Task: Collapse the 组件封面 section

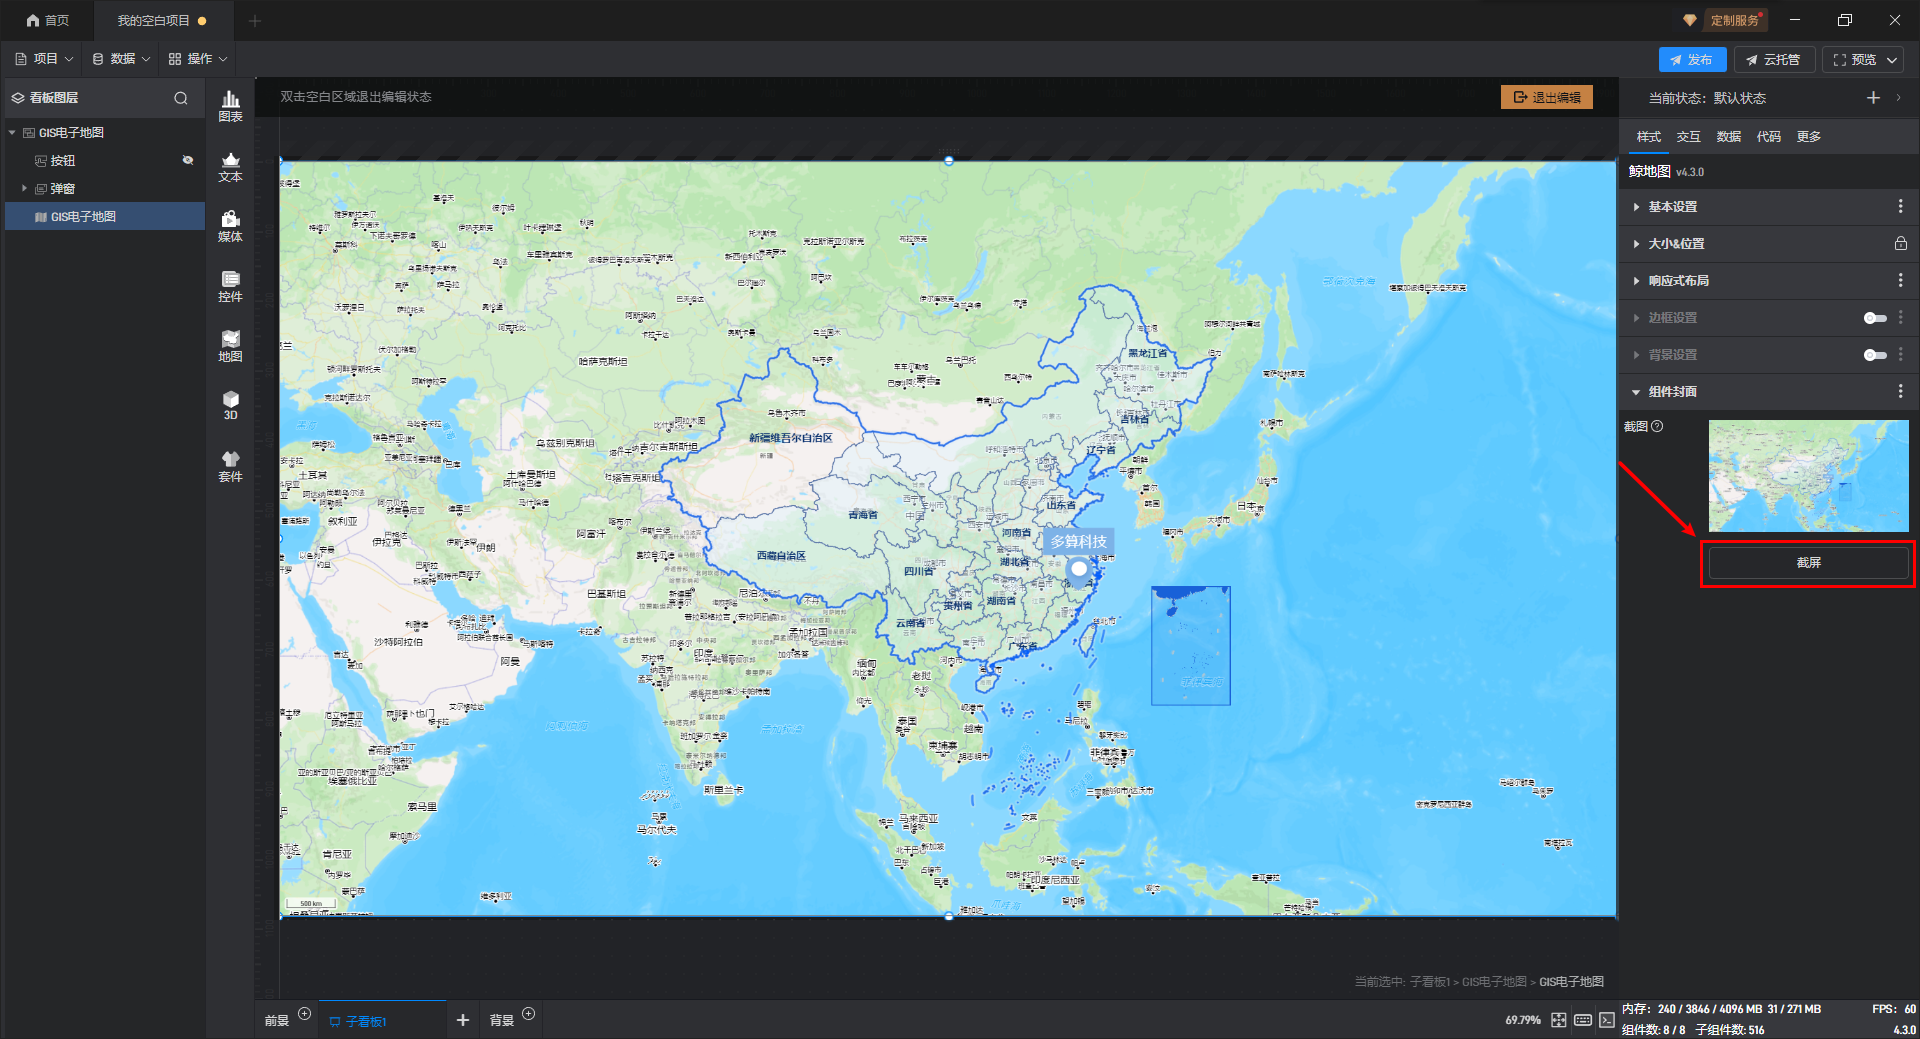Action: (1636, 392)
